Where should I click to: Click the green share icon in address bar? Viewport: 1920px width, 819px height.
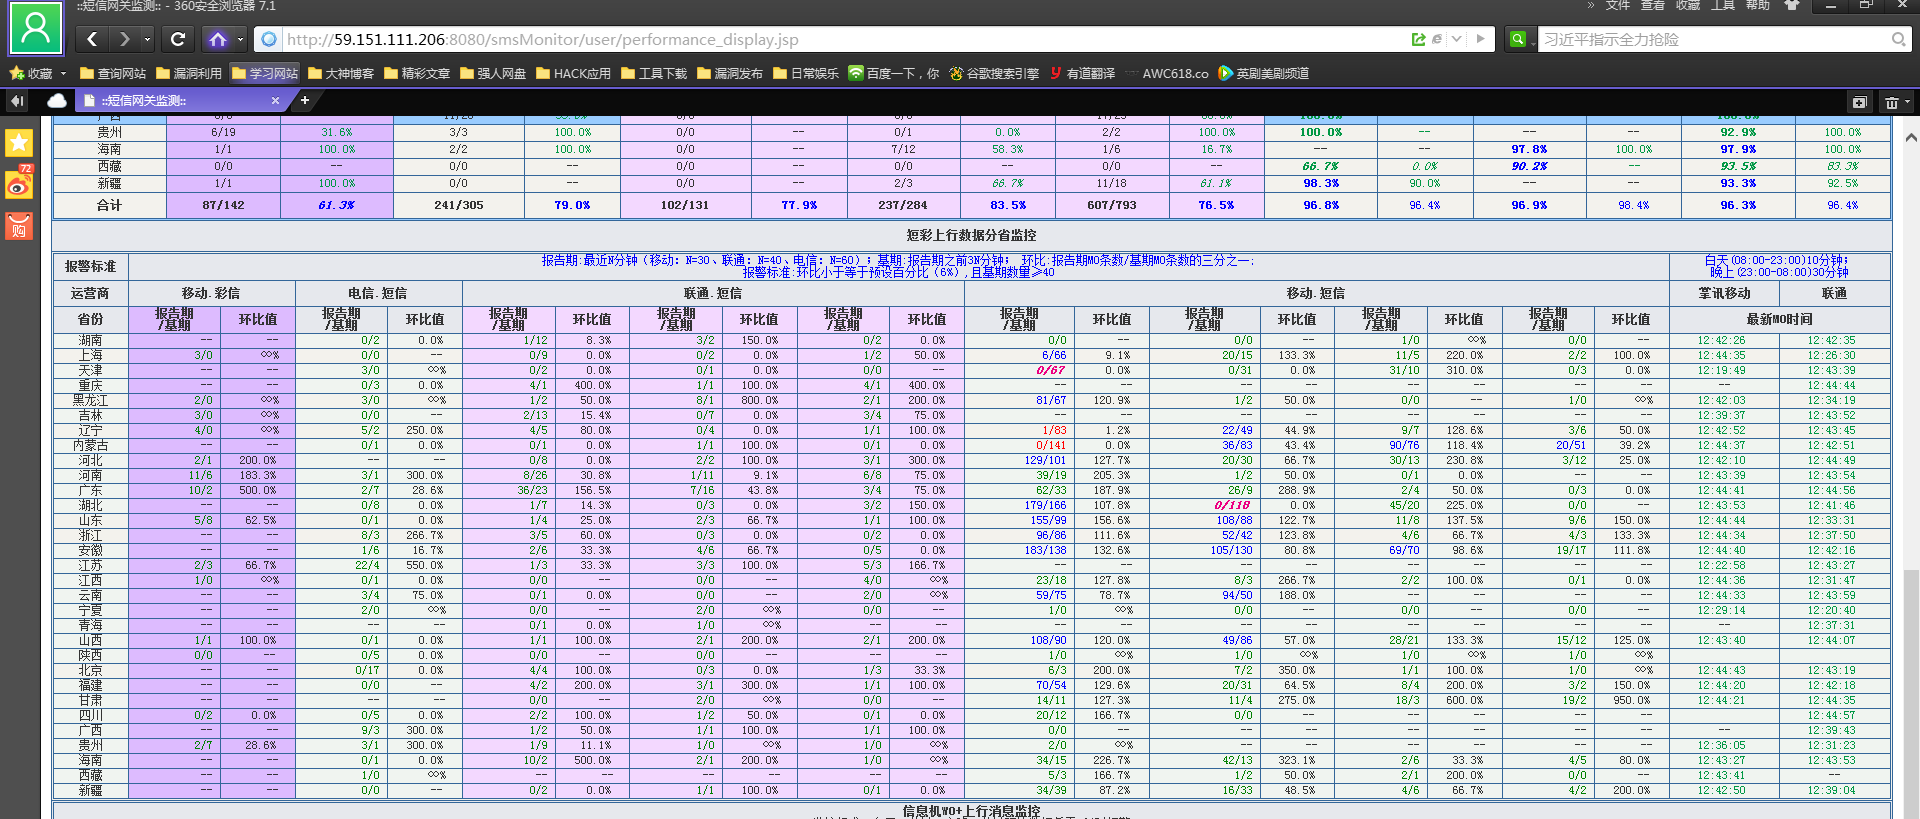click(1418, 39)
